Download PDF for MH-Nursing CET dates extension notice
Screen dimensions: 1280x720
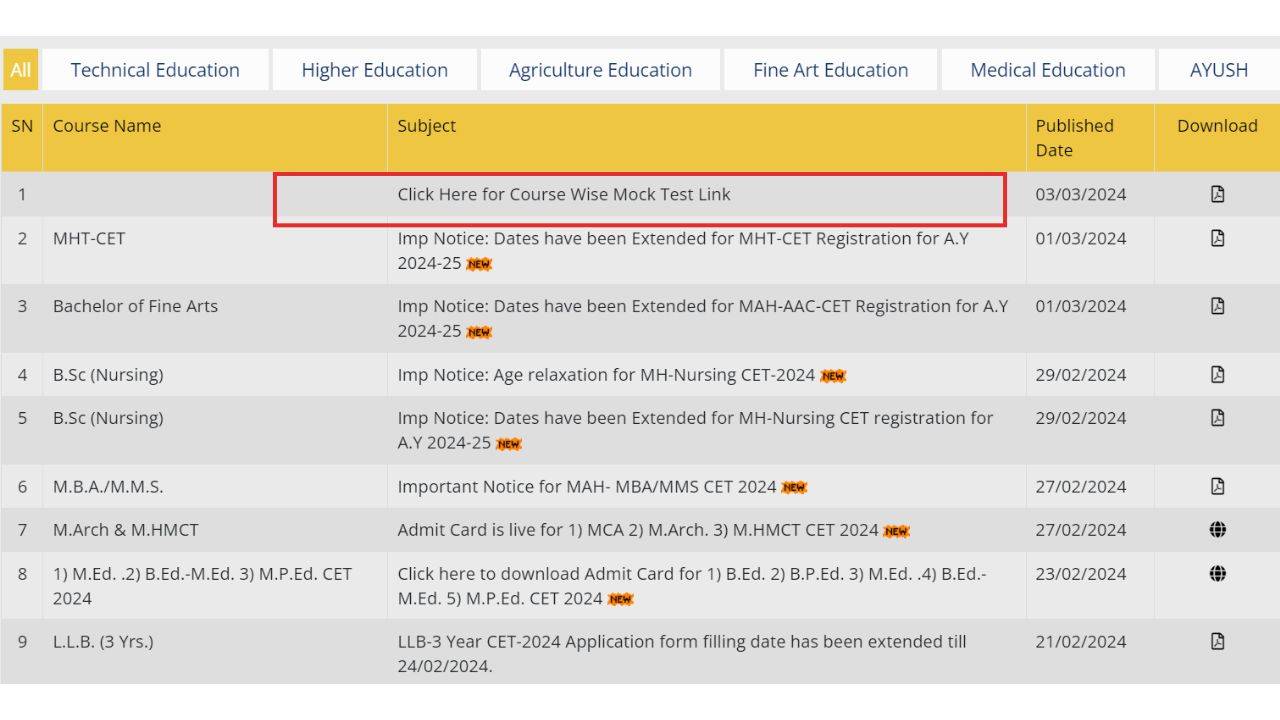tap(1216, 418)
